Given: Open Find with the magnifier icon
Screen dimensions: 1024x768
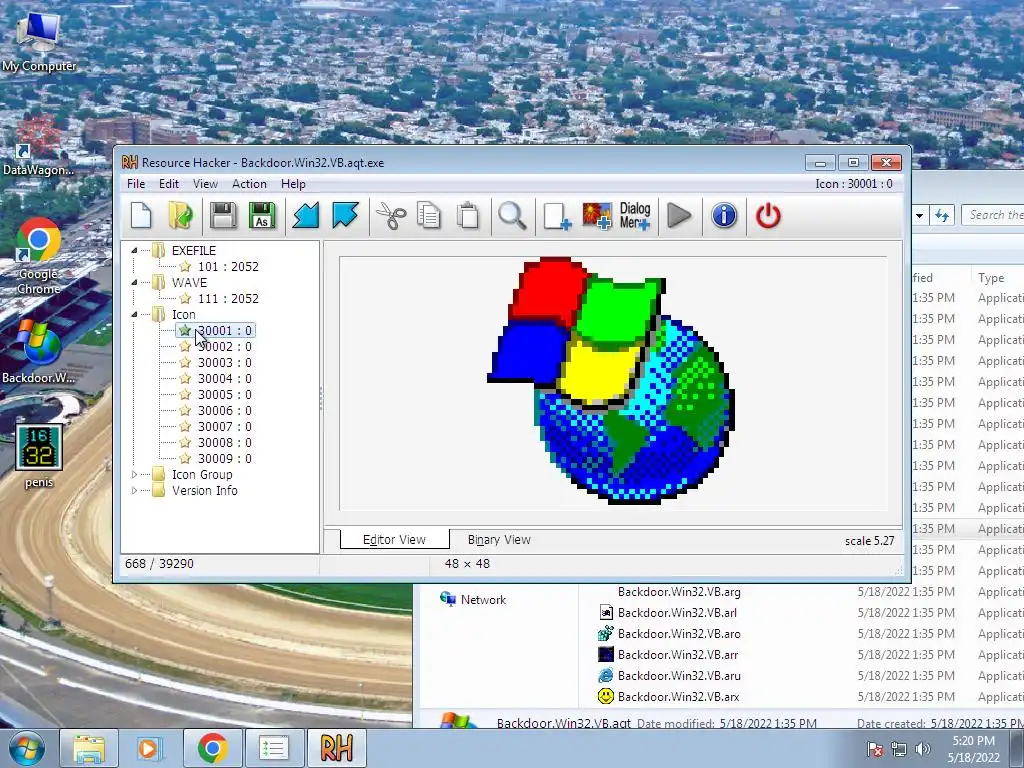Looking at the screenshot, I should [511, 216].
